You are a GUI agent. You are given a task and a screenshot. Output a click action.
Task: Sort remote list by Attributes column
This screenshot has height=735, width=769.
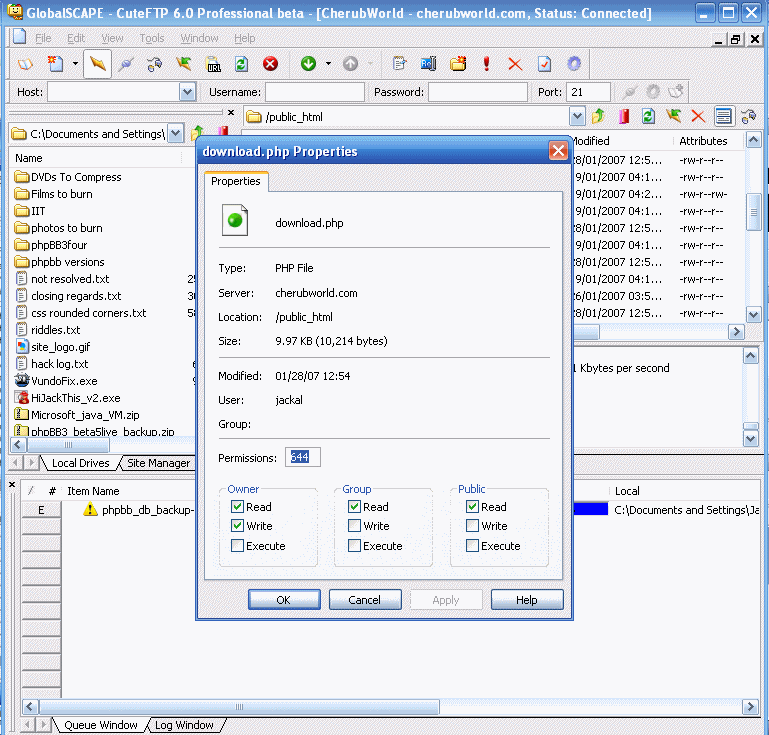point(703,141)
